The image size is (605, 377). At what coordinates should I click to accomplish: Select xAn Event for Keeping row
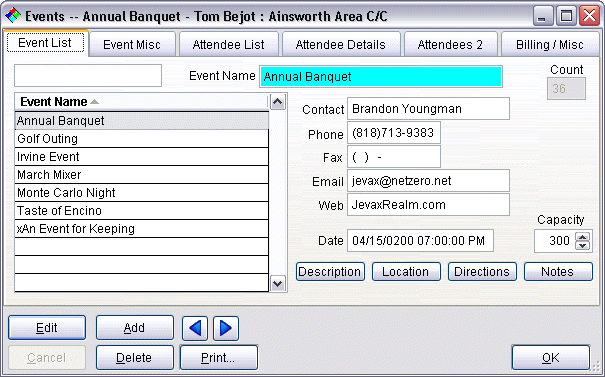click(141, 229)
